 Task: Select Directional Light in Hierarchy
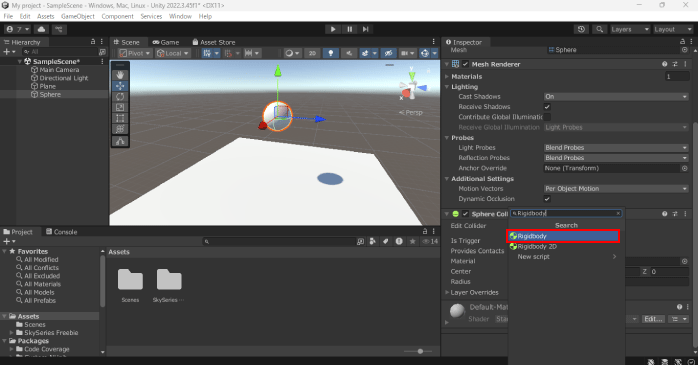pos(64,78)
